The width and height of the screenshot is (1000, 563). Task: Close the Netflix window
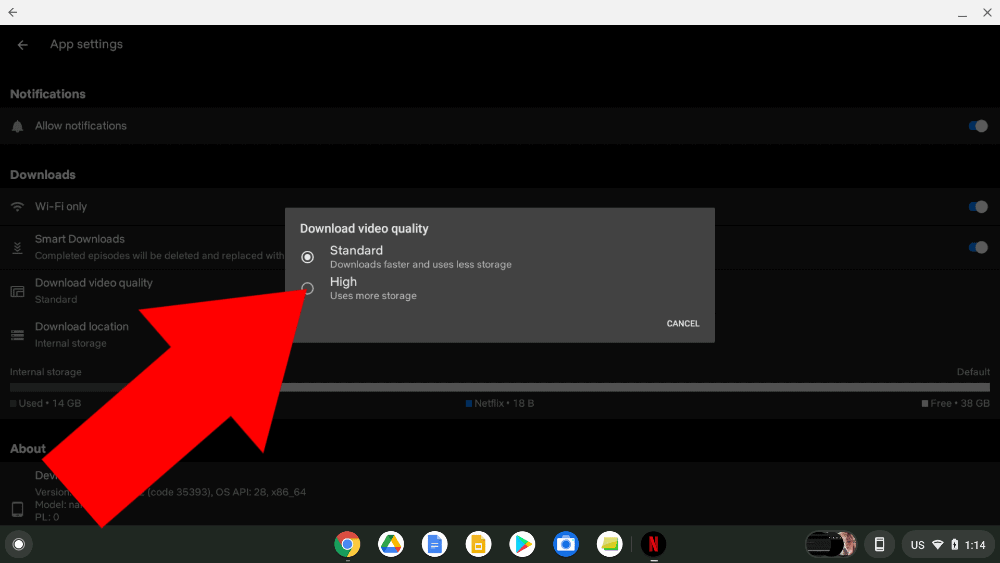point(987,12)
